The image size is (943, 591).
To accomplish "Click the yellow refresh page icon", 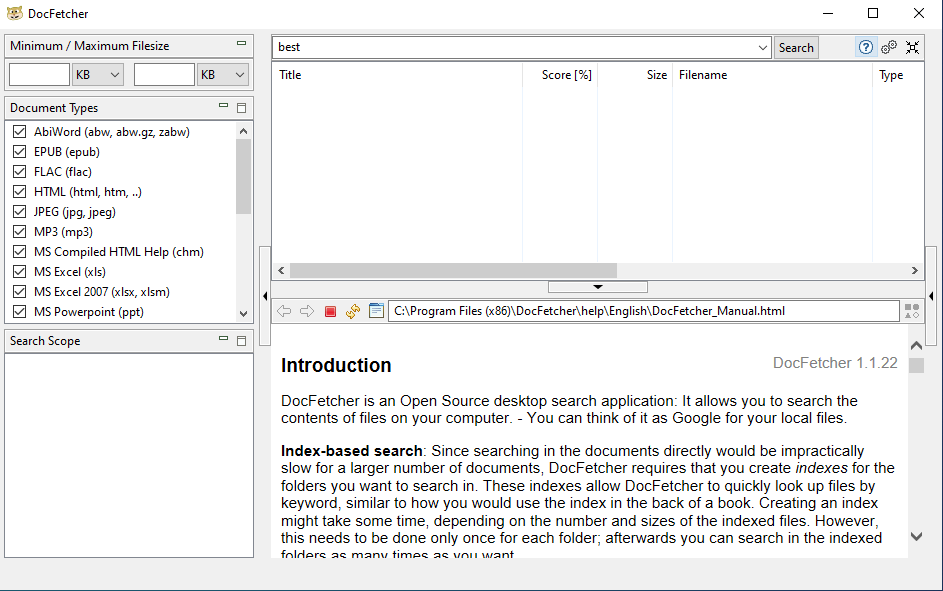I will 353,311.
